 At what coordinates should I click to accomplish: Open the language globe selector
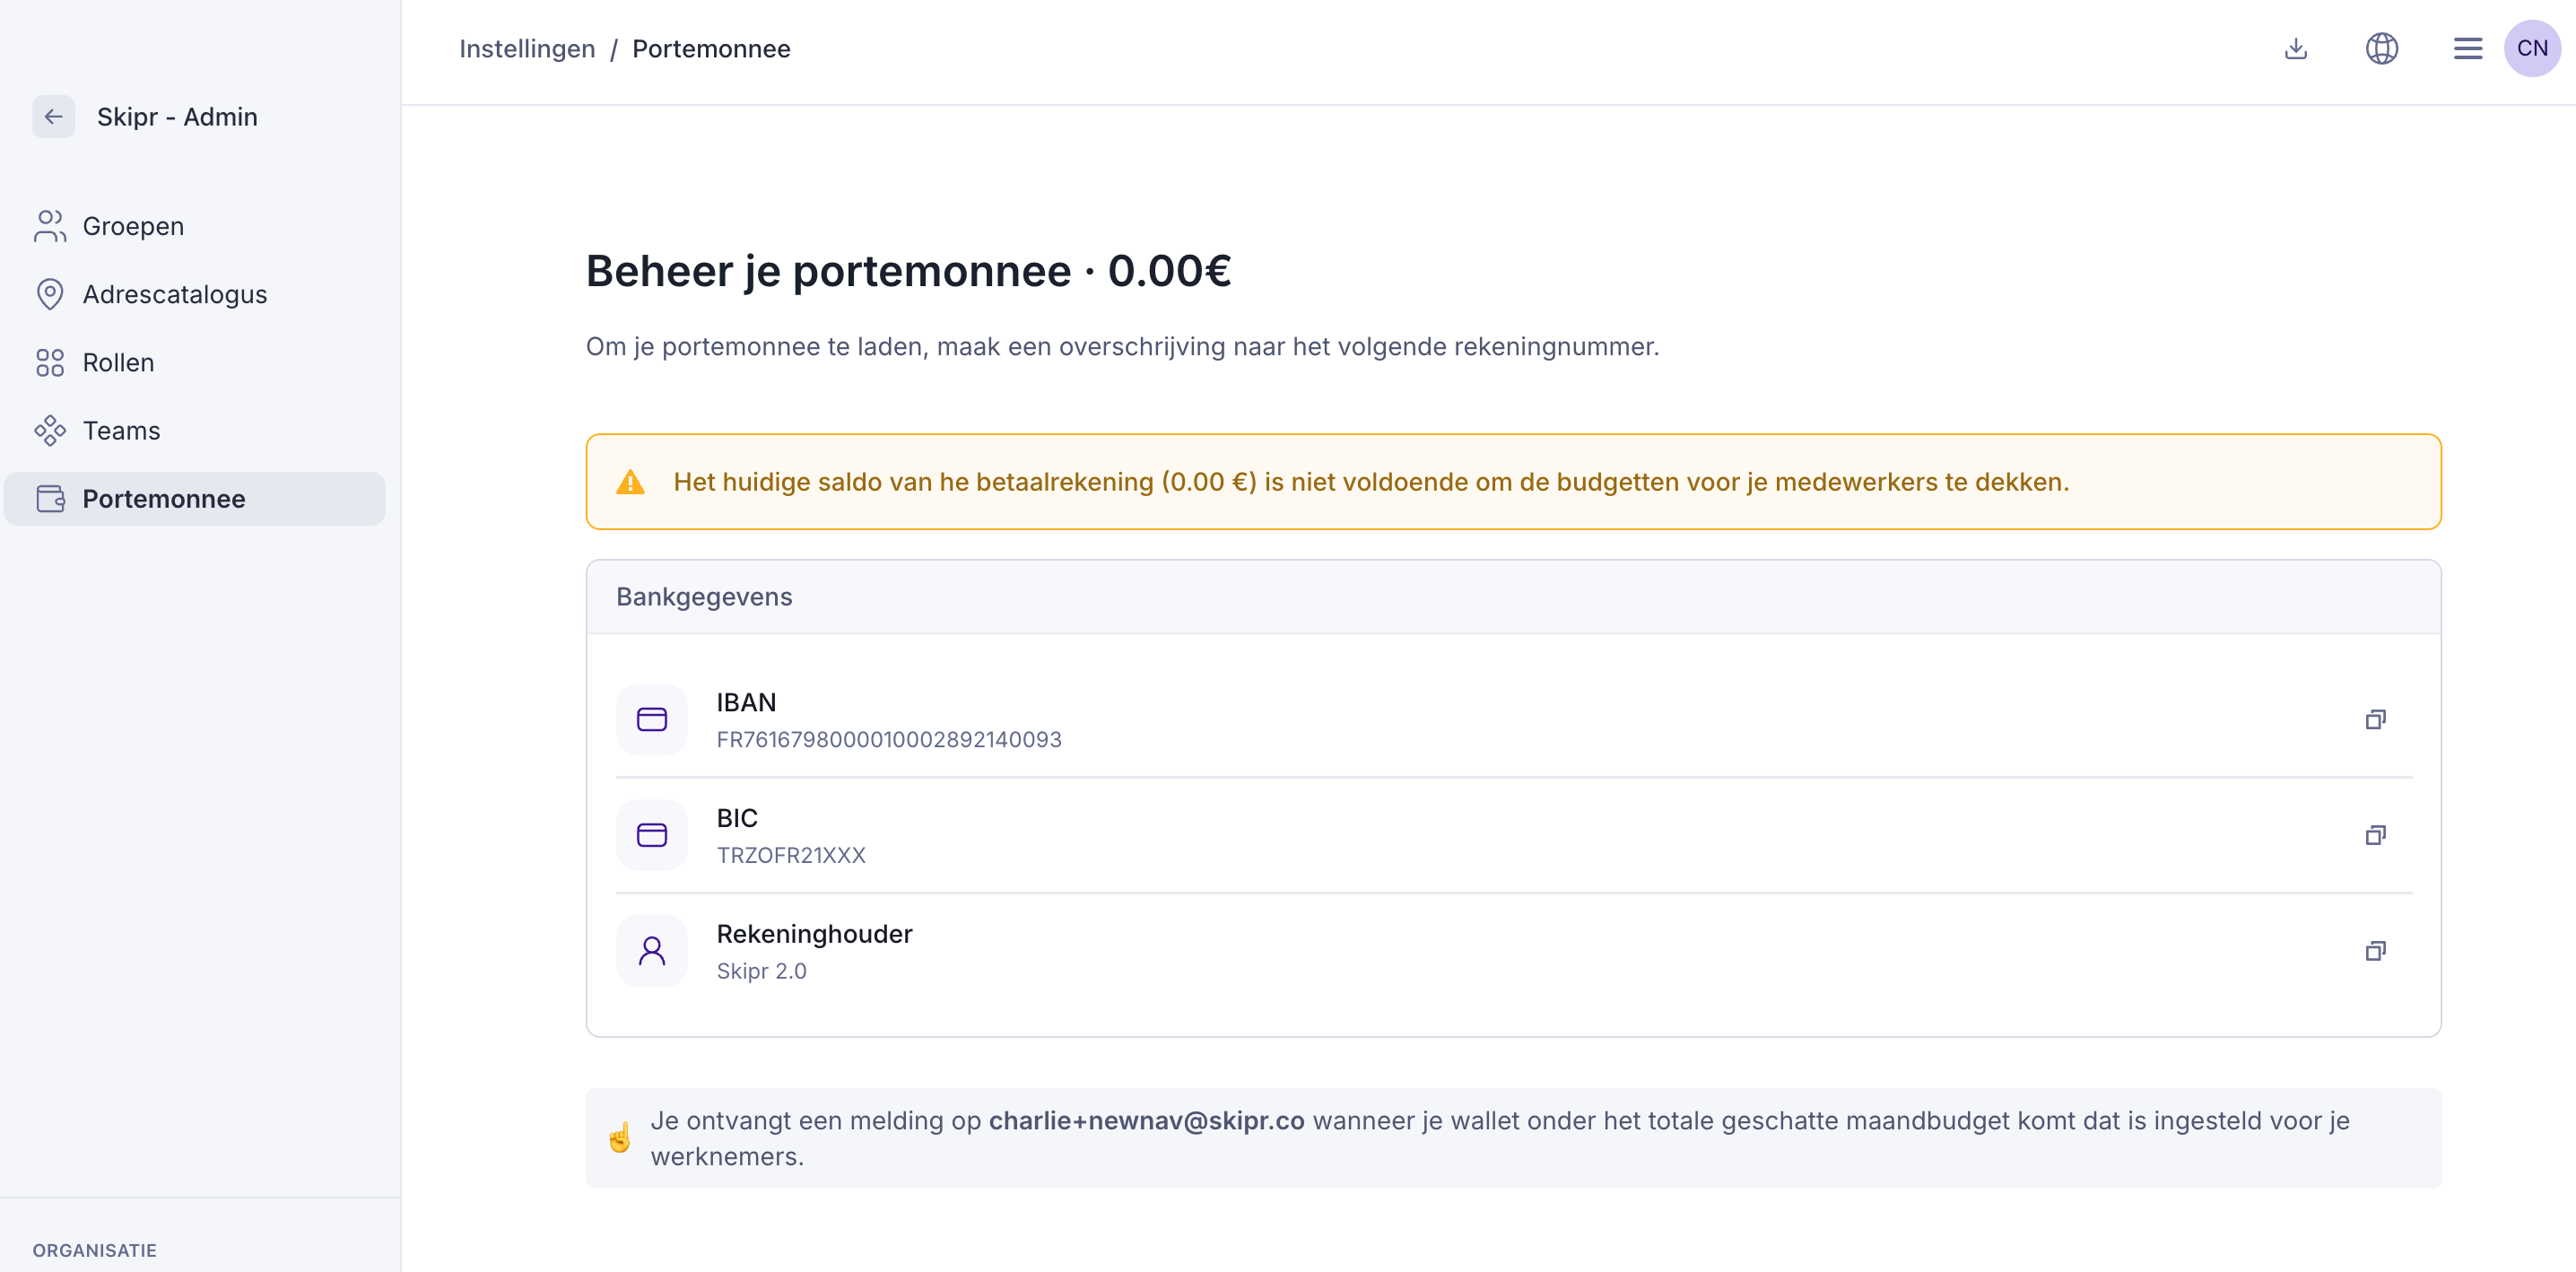[x=2381, y=48]
